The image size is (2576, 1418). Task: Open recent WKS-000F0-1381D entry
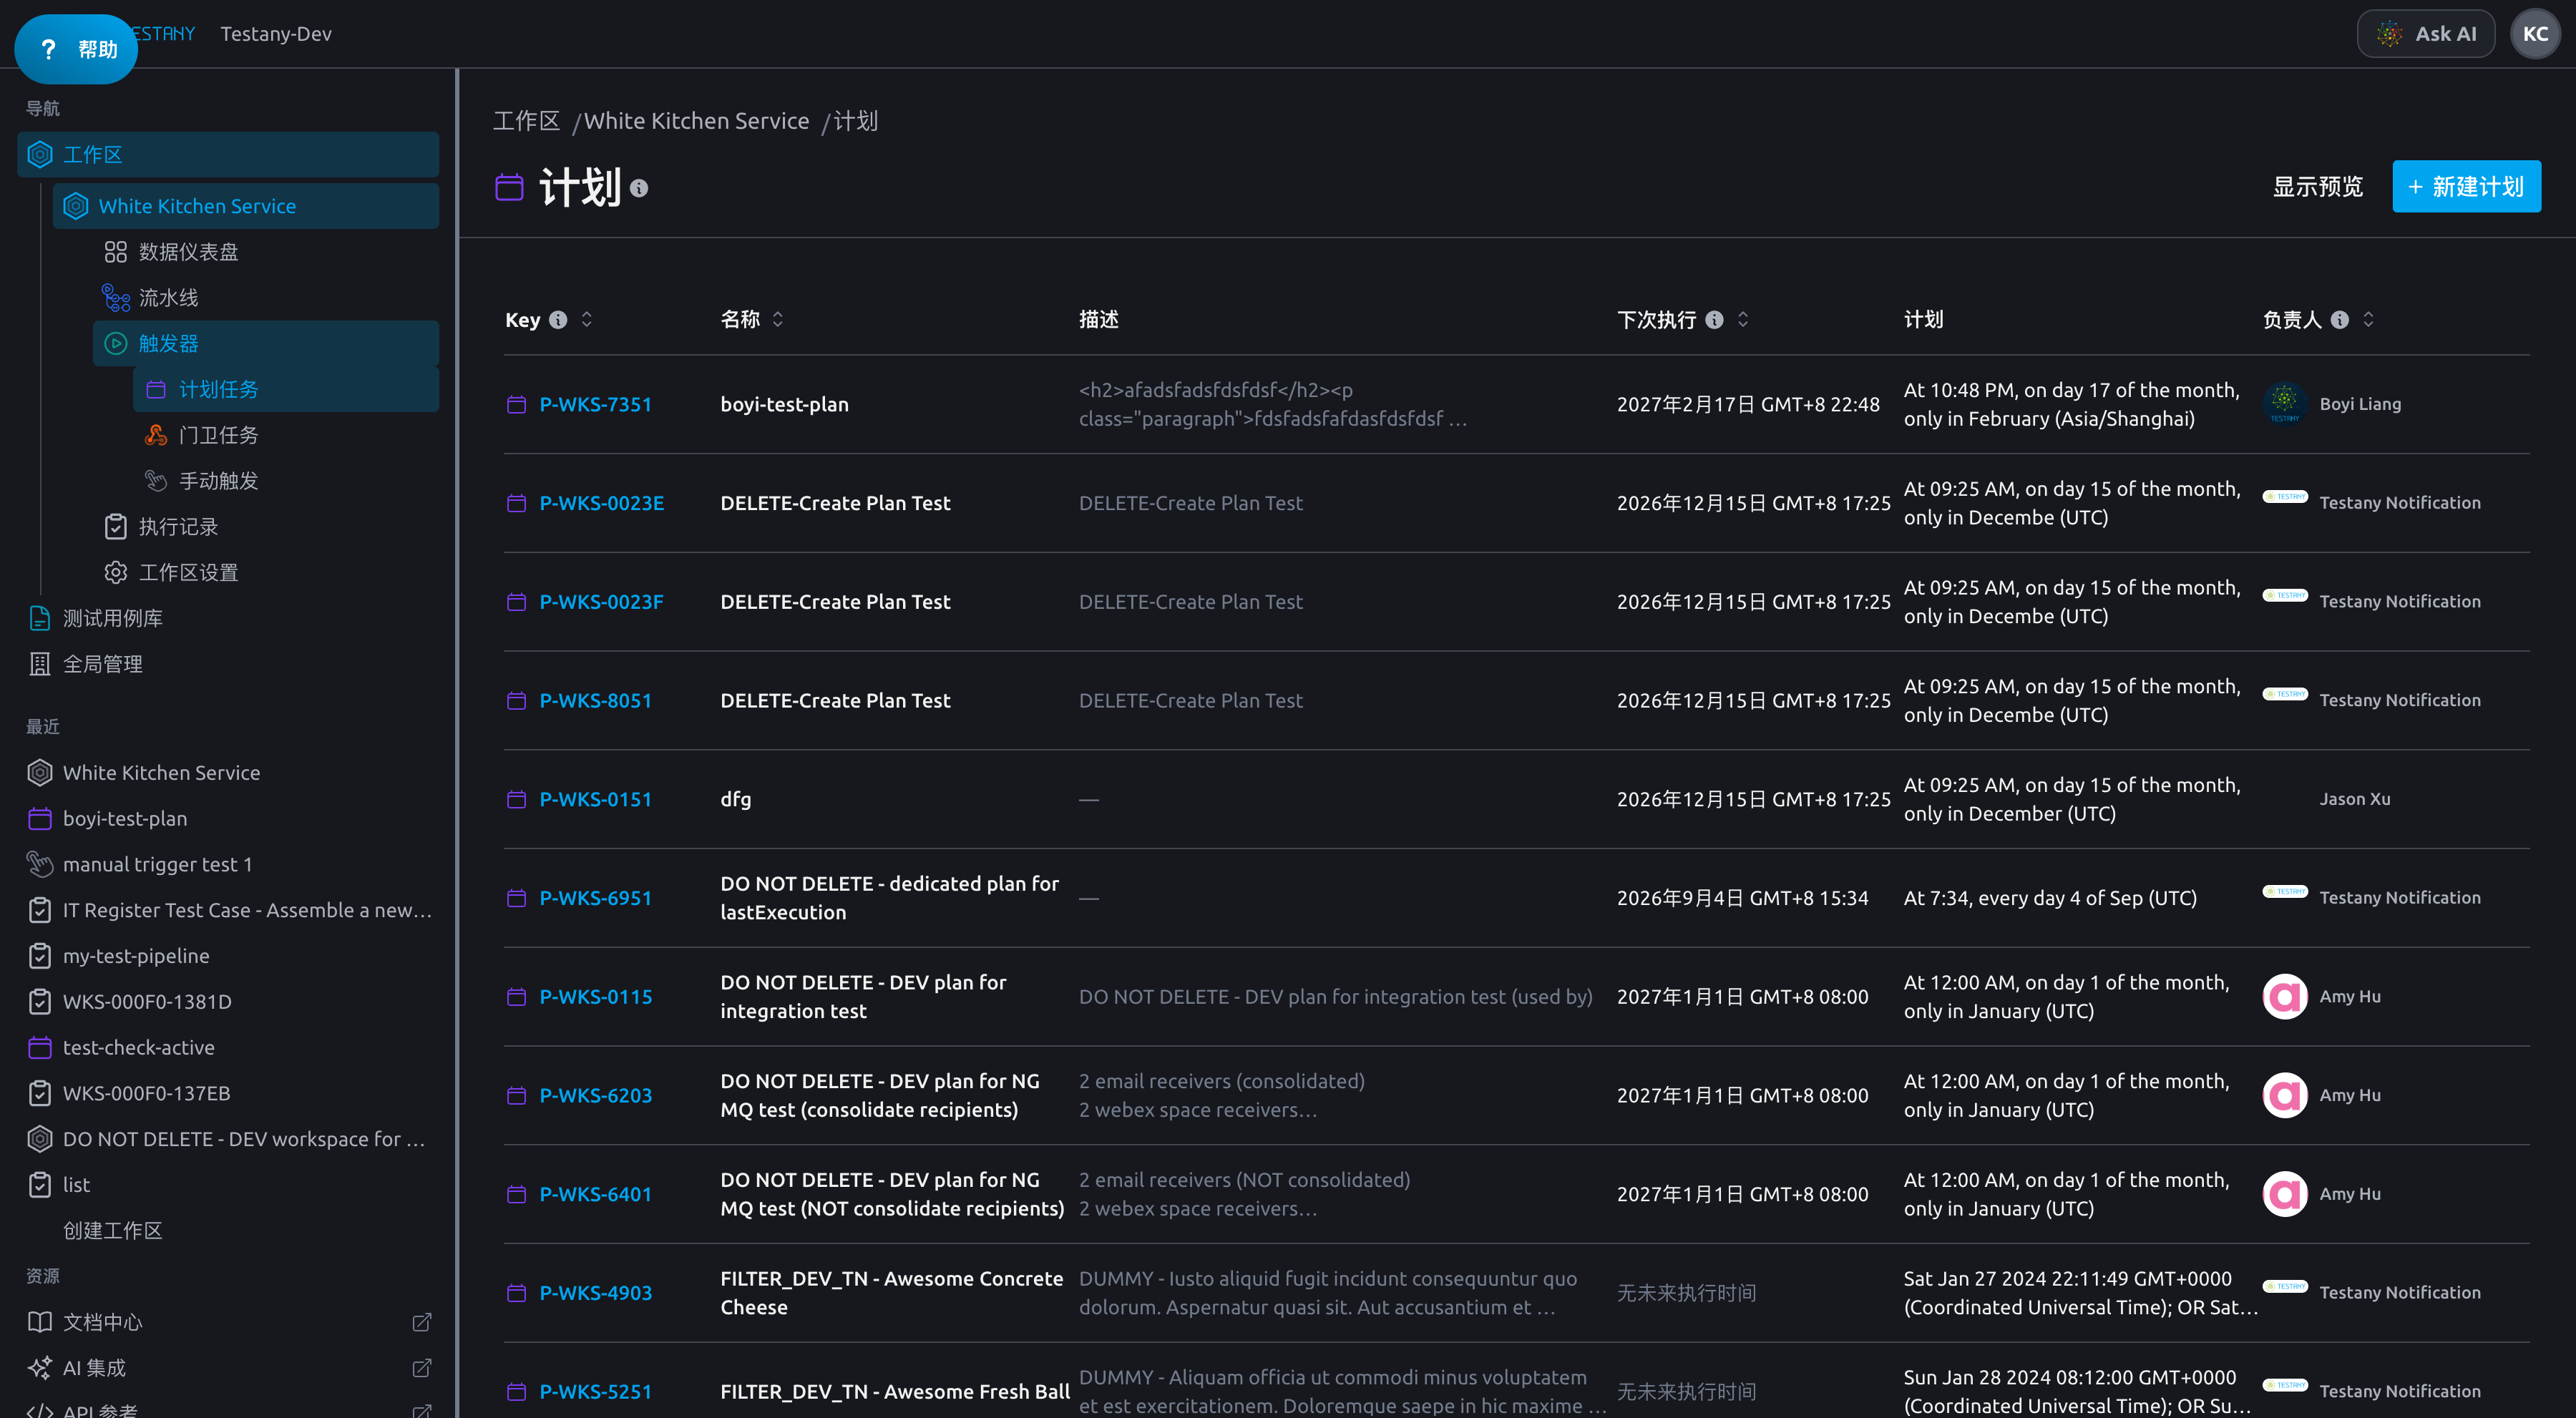[228, 1002]
